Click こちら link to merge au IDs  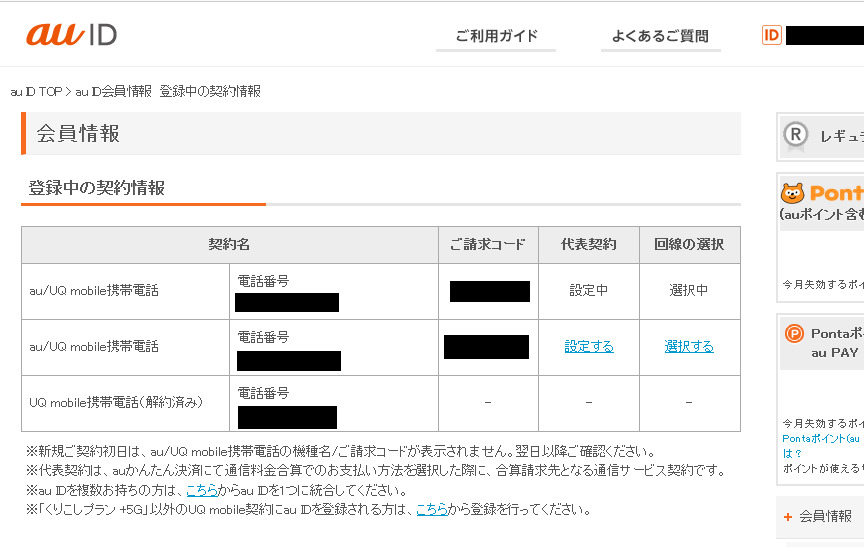click(202, 490)
